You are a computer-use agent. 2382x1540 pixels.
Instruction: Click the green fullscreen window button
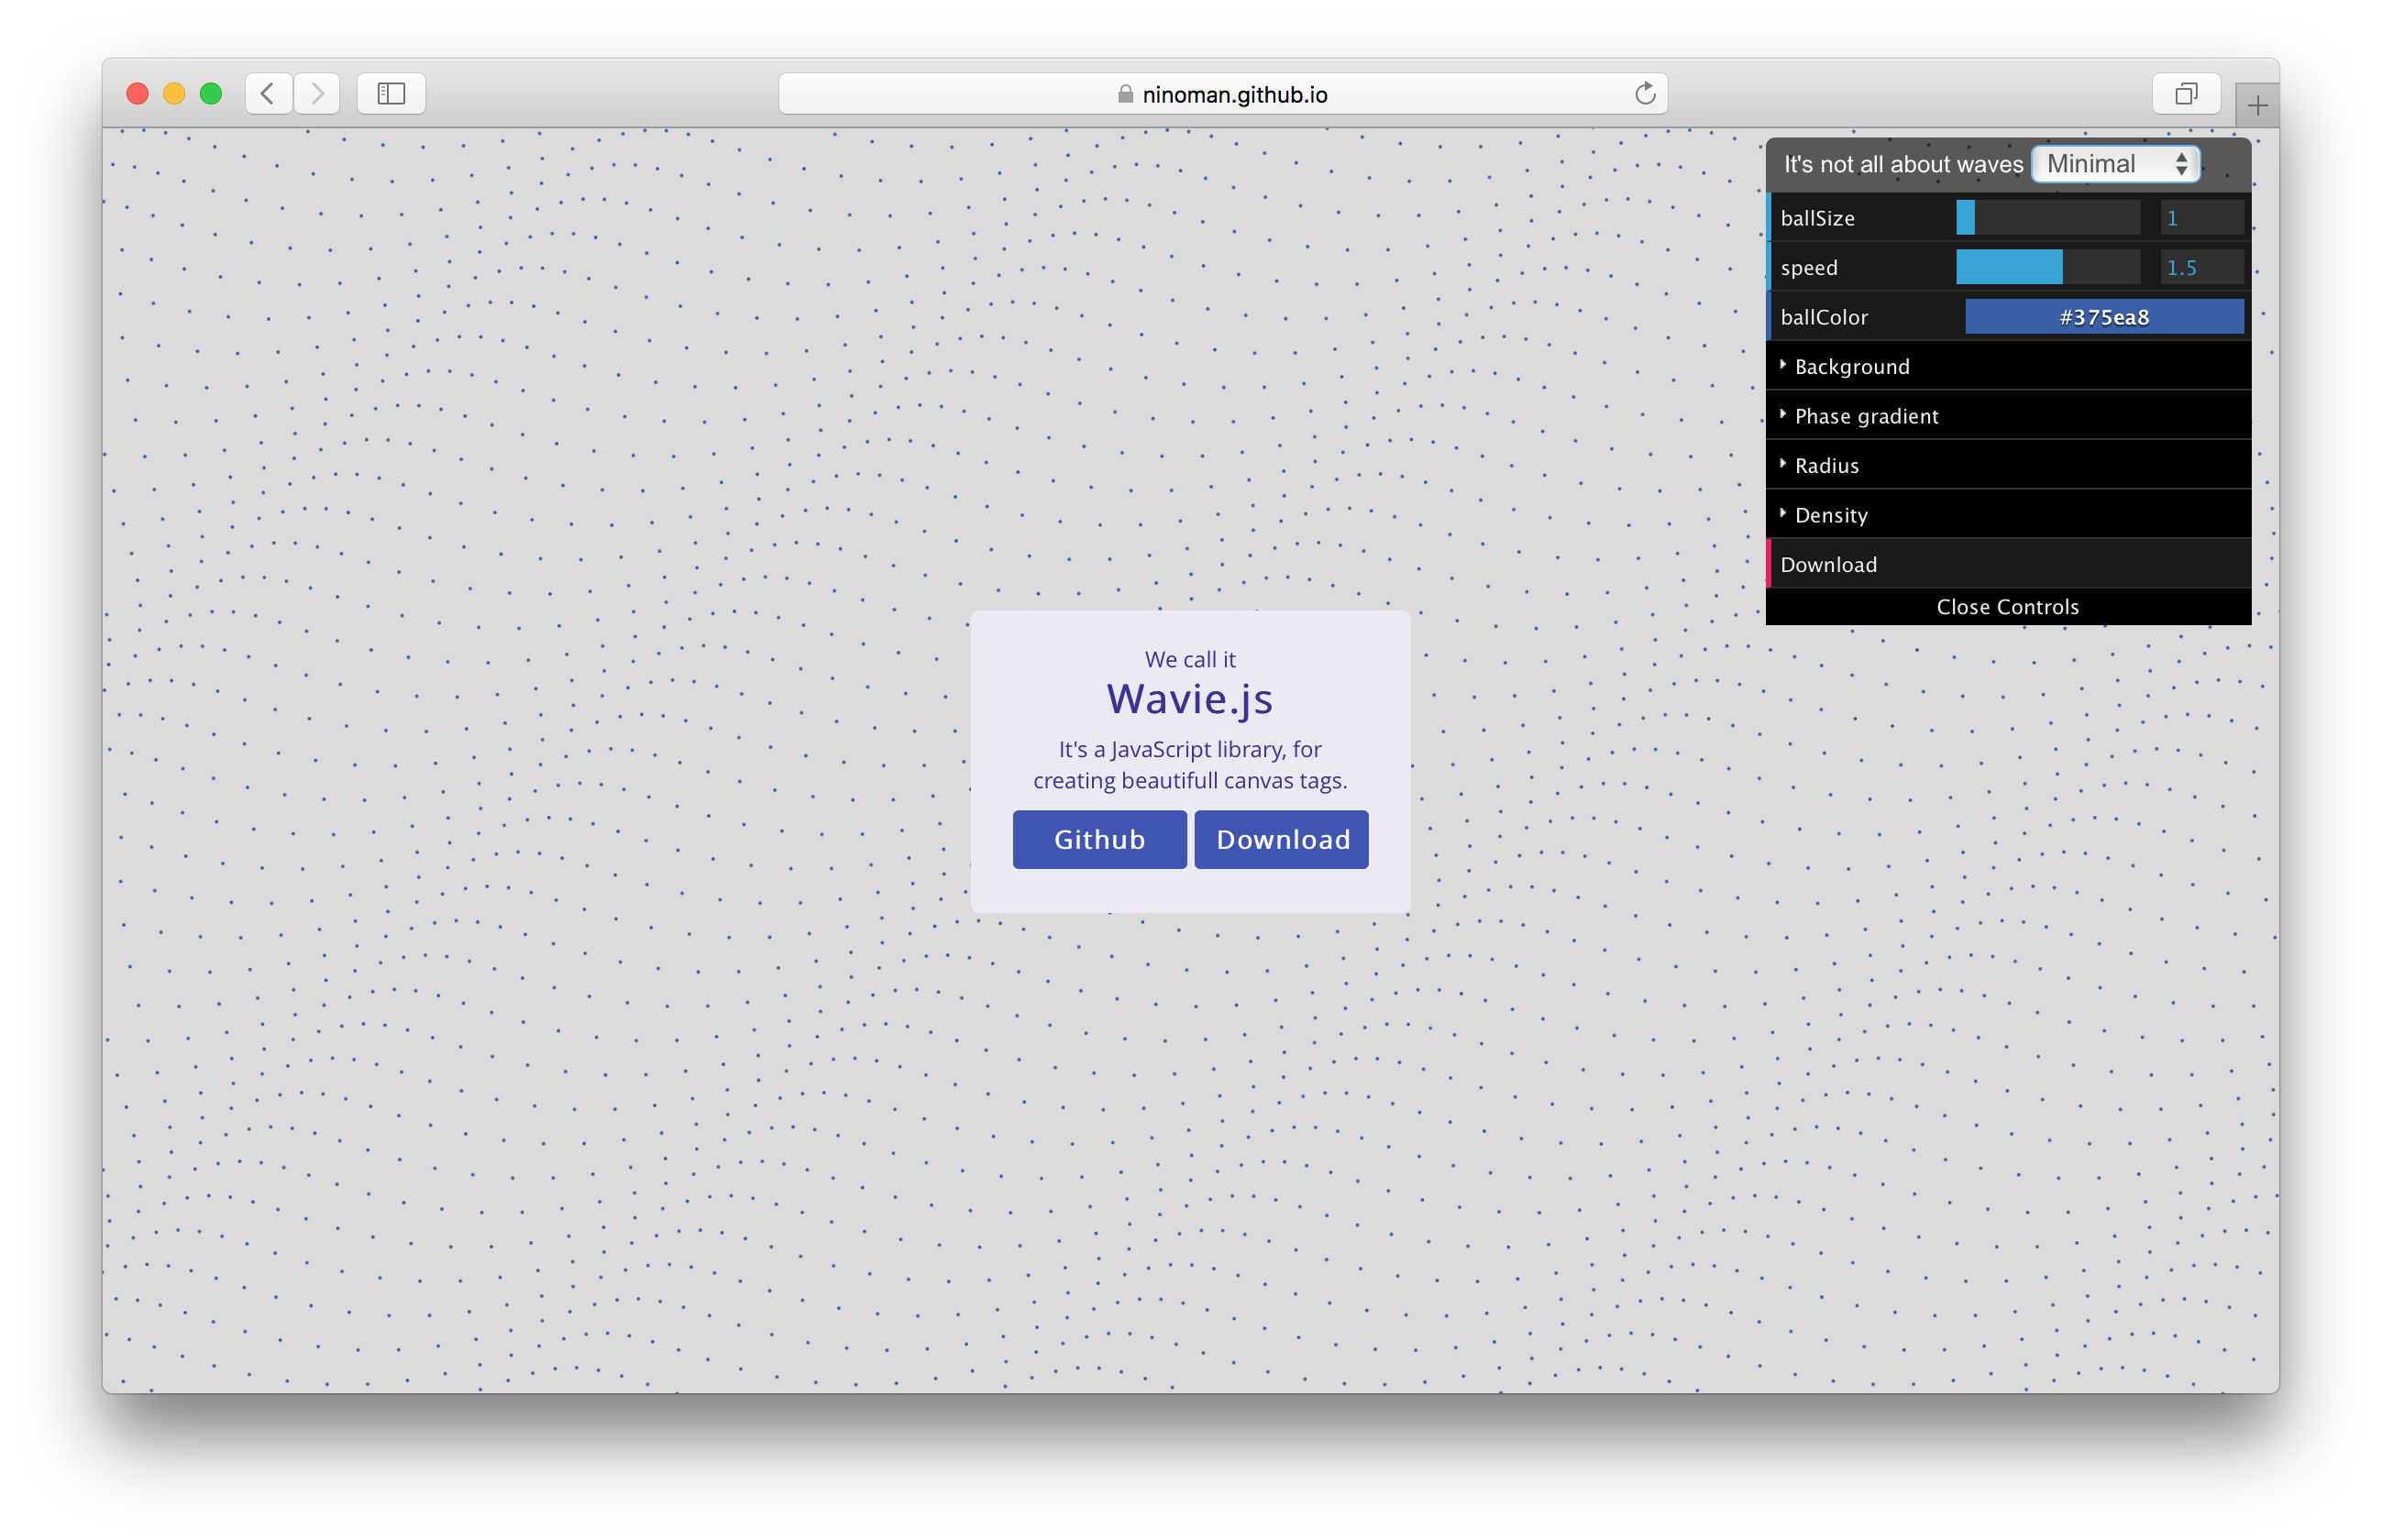pyautogui.click(x=210, y=94)
